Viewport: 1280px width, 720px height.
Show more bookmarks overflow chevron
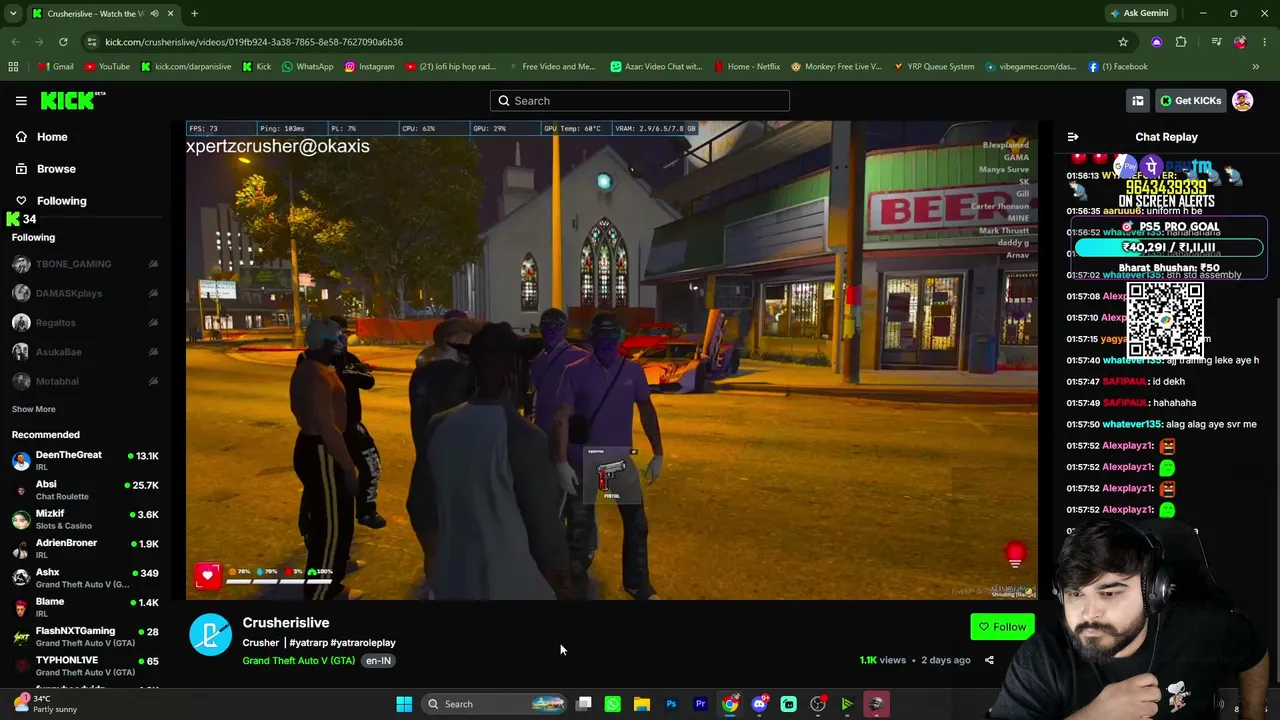tap(1256, 67)
